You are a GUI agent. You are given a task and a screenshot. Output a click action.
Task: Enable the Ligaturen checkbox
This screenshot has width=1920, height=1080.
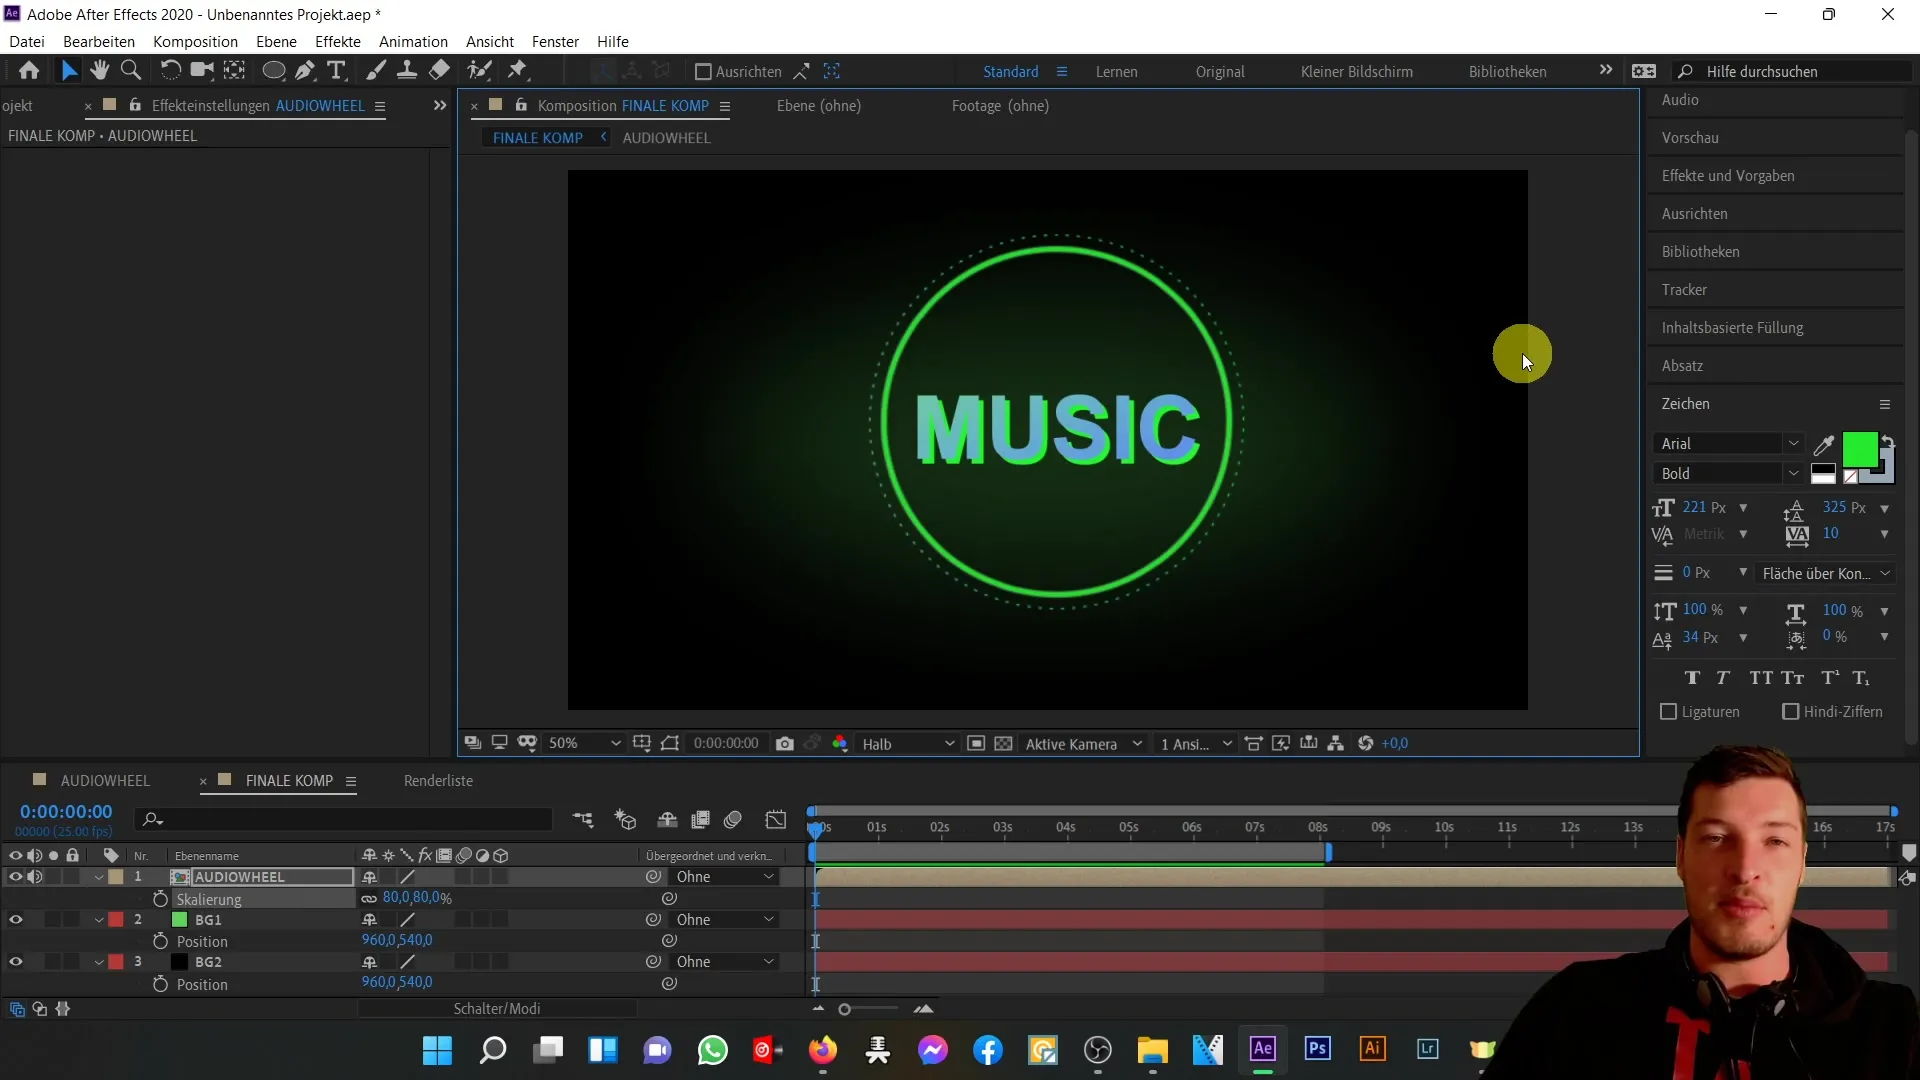(x=1668, y=712)
